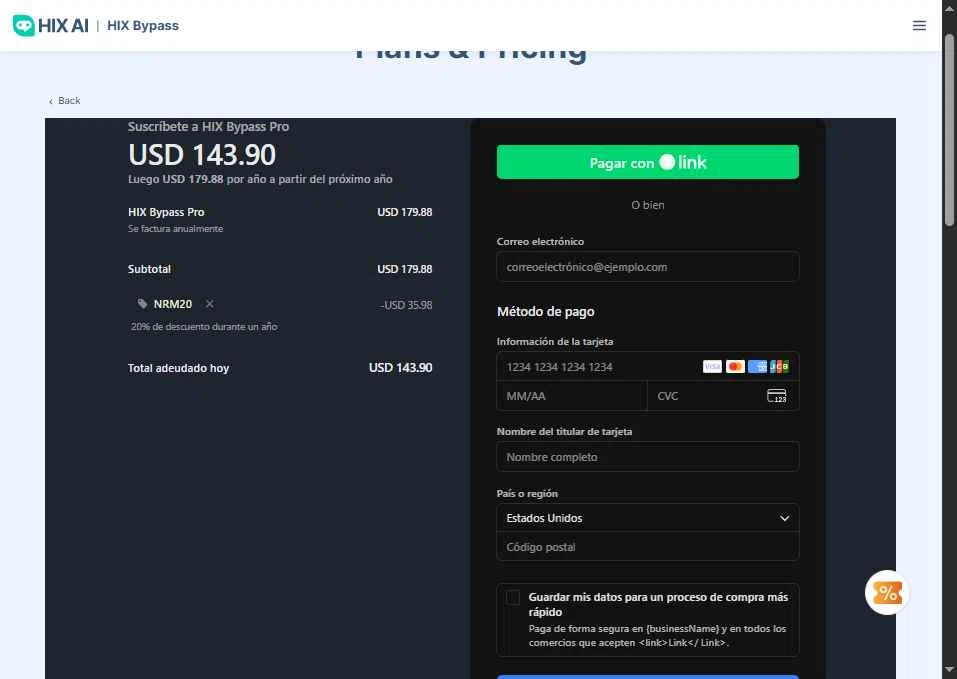Click the USD 143.90 headline price
Viewport: 957px width, 679px height.
point(202,155)
